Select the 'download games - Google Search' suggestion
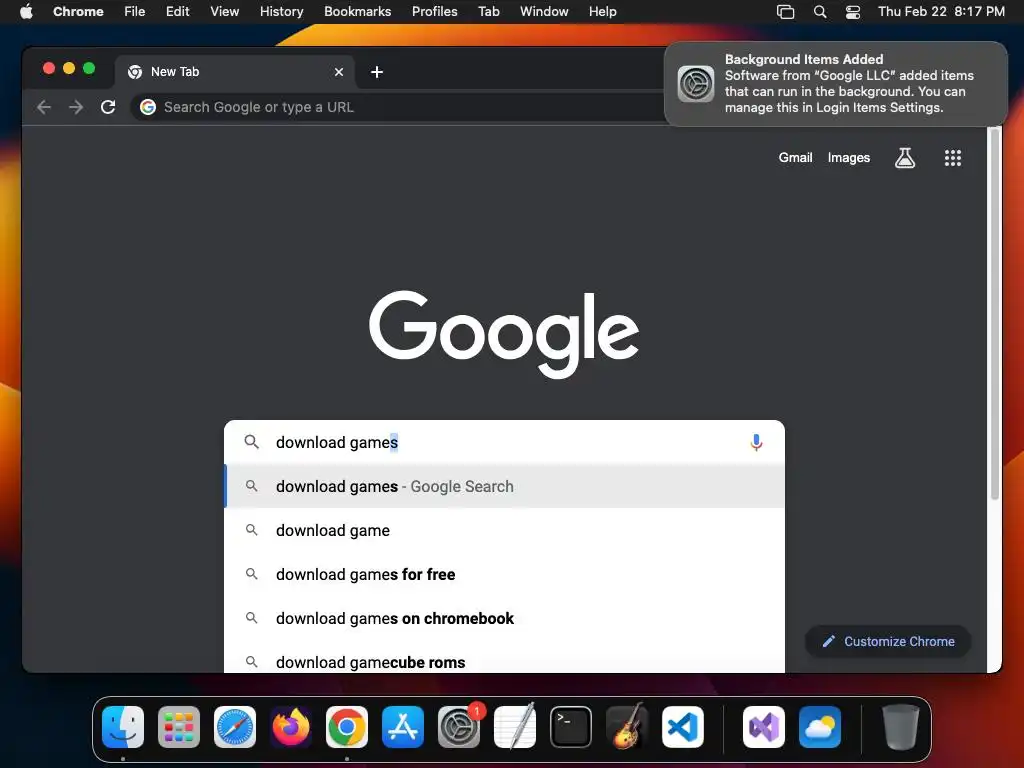The image size is (1024, 768). click(x=504, y=487)
